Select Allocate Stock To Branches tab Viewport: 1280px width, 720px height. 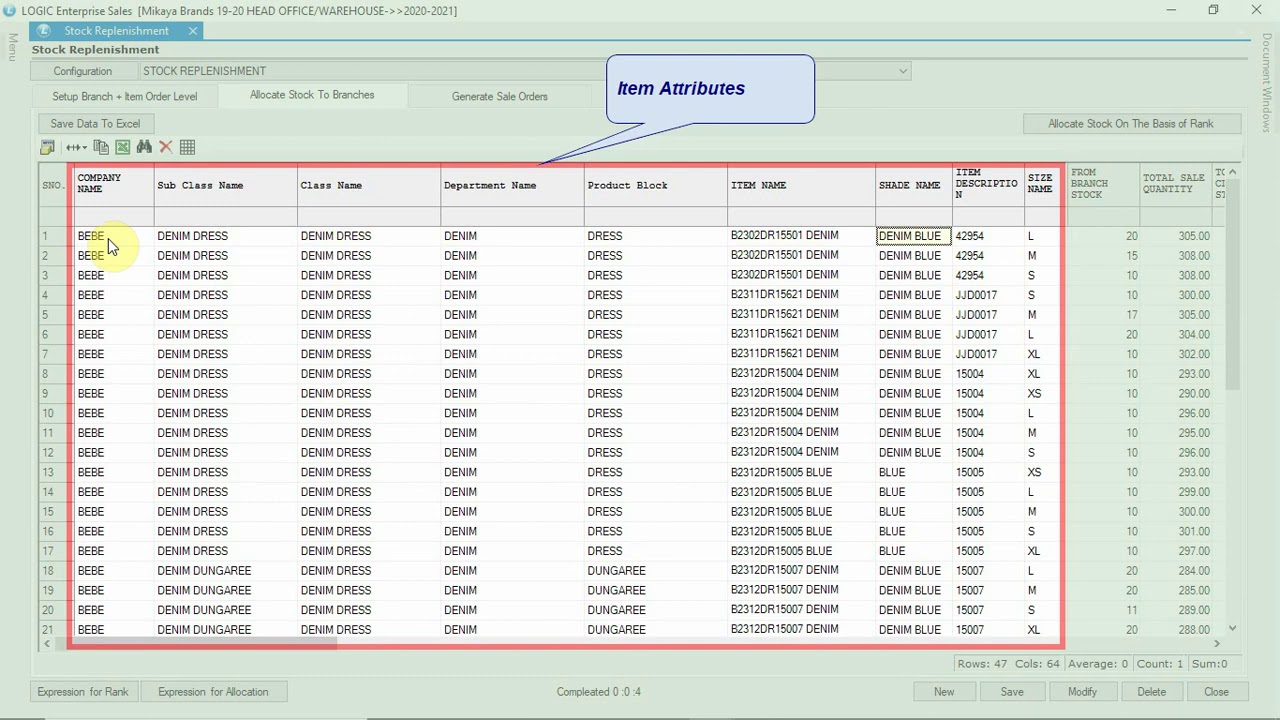[x=312, y=95]
